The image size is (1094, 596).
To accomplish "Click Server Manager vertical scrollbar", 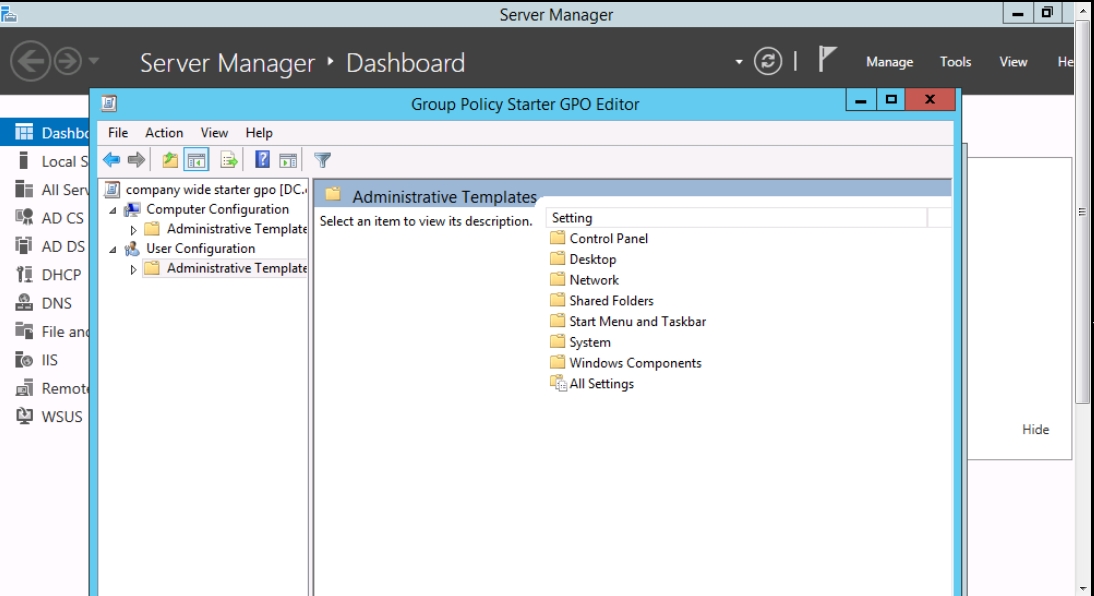I will click(1082, 211).
